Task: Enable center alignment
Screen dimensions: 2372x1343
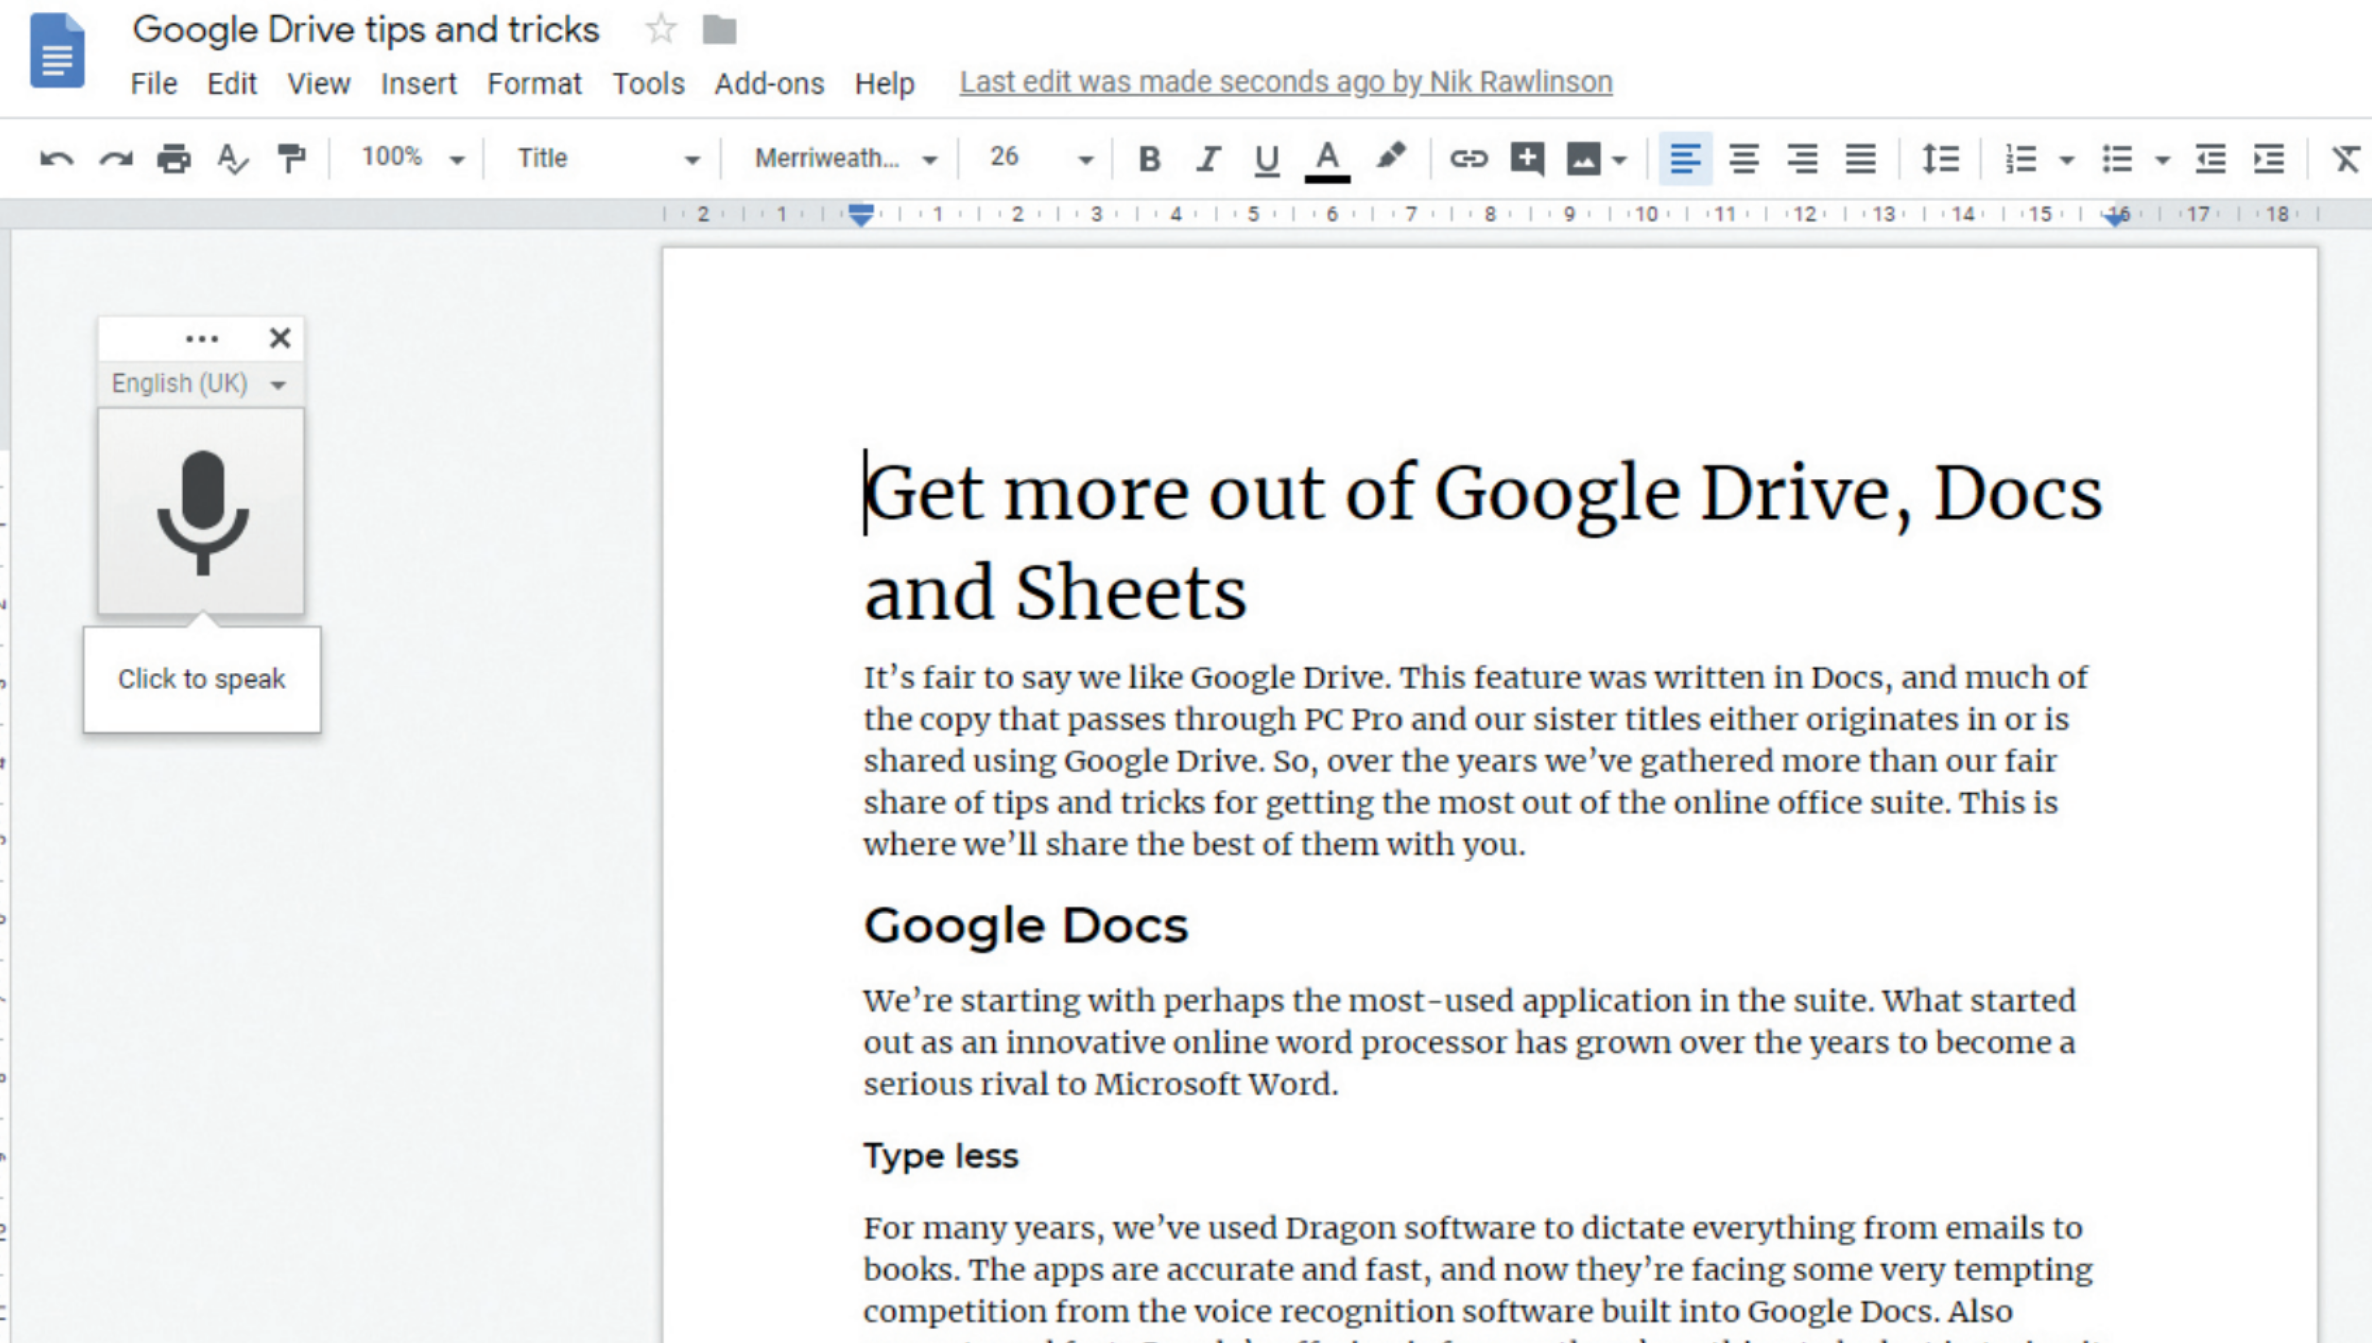Action: (x=1744, y=159)
